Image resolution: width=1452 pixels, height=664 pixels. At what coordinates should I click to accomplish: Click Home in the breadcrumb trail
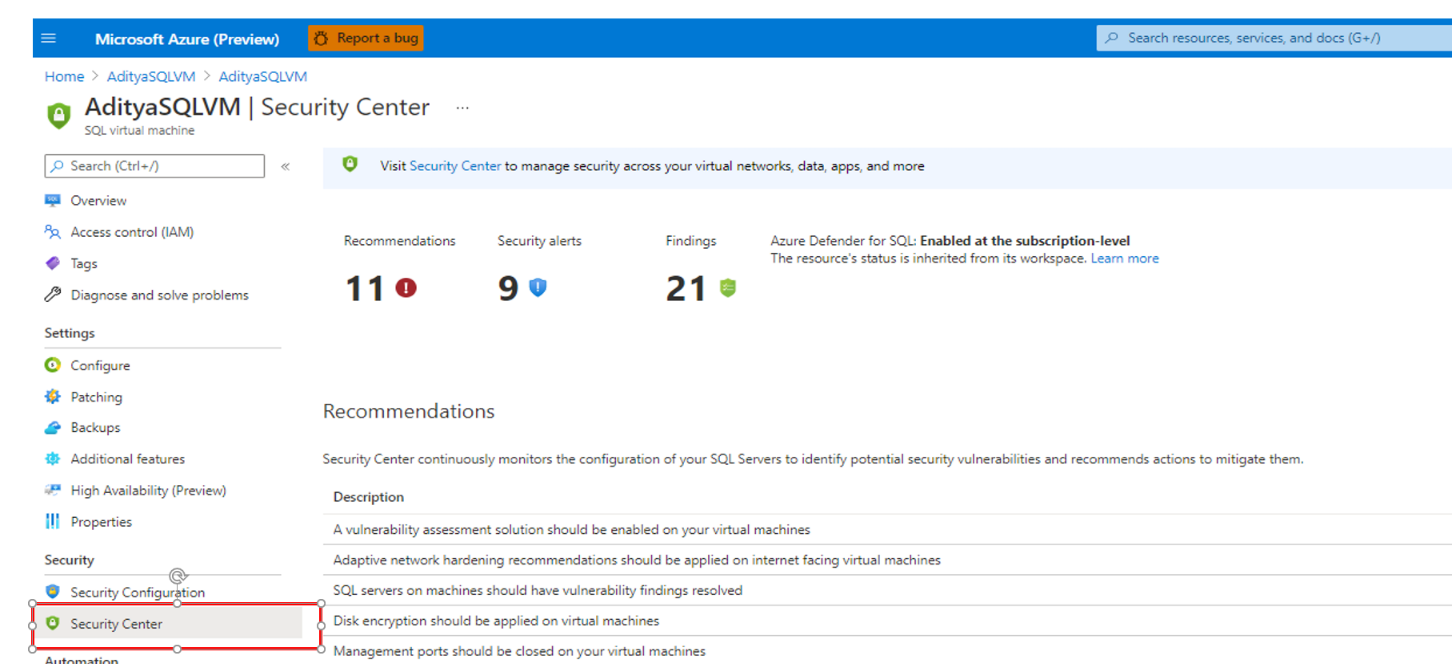click(64, 76)
